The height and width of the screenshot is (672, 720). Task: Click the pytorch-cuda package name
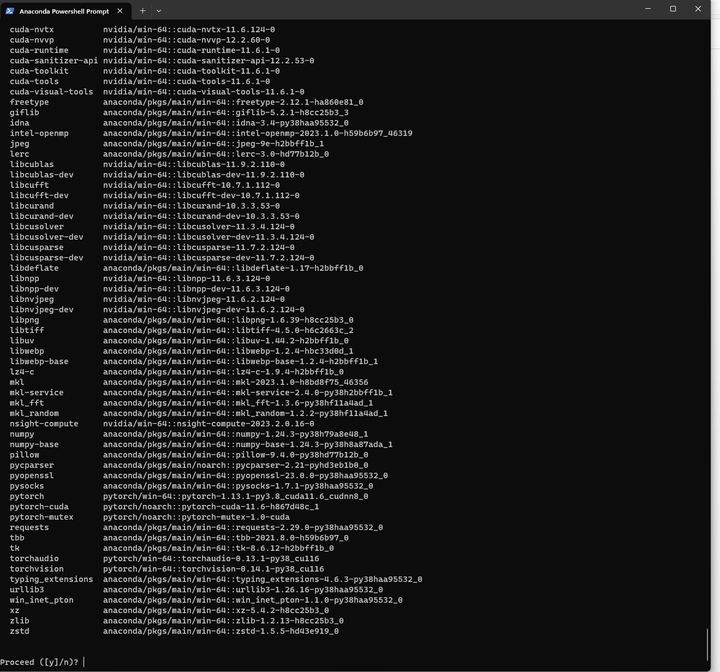tap(39, 507)
